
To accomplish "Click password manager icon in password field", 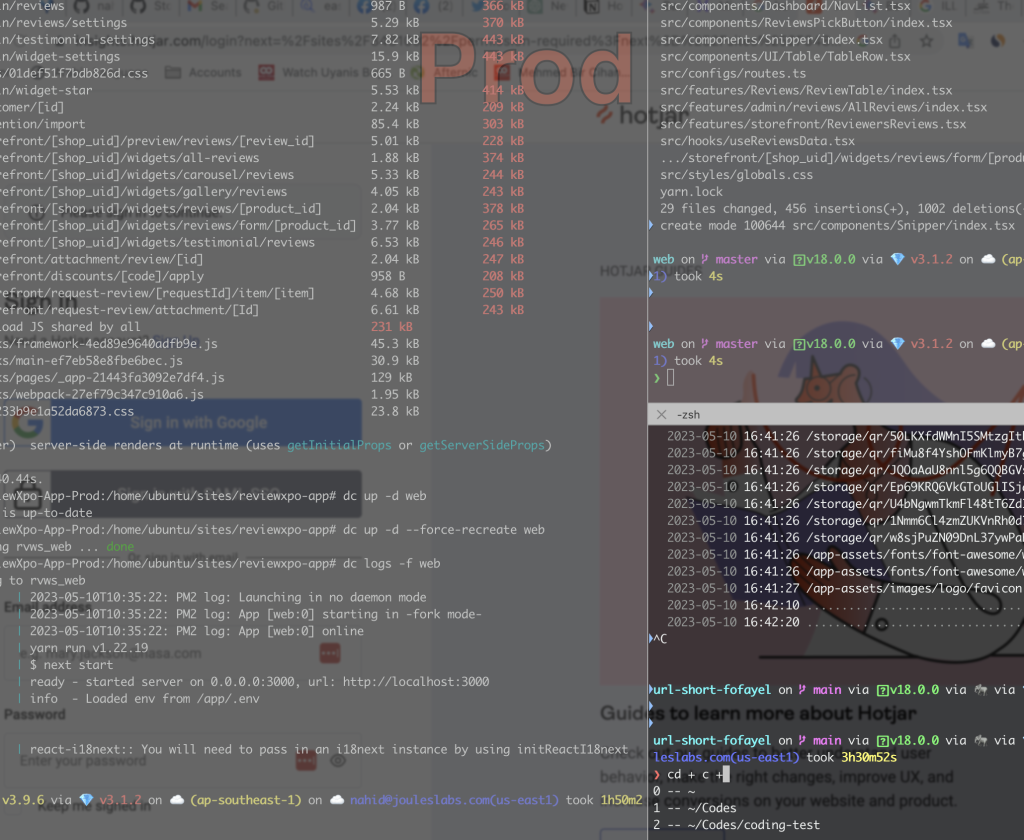I will 306,760.
